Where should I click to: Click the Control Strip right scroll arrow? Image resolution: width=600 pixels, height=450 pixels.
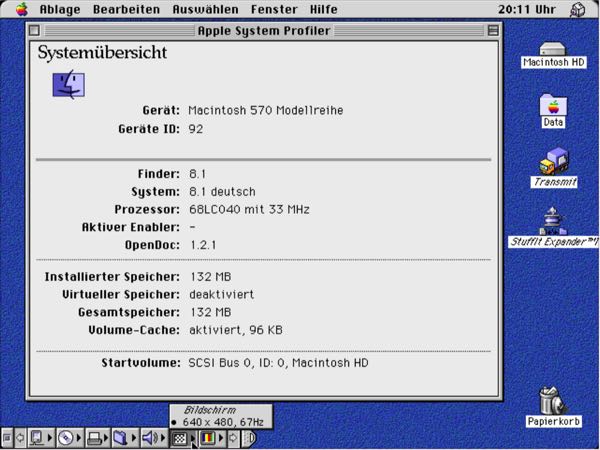(233, 438)
